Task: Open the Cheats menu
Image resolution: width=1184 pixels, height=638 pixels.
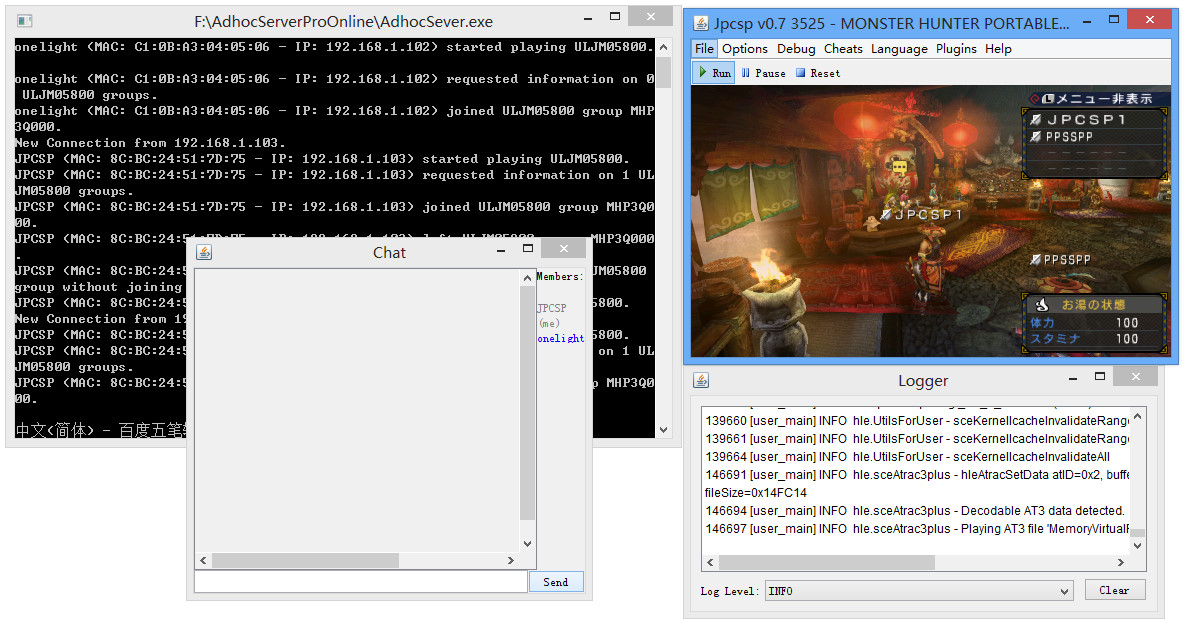Action: point(843,48)
